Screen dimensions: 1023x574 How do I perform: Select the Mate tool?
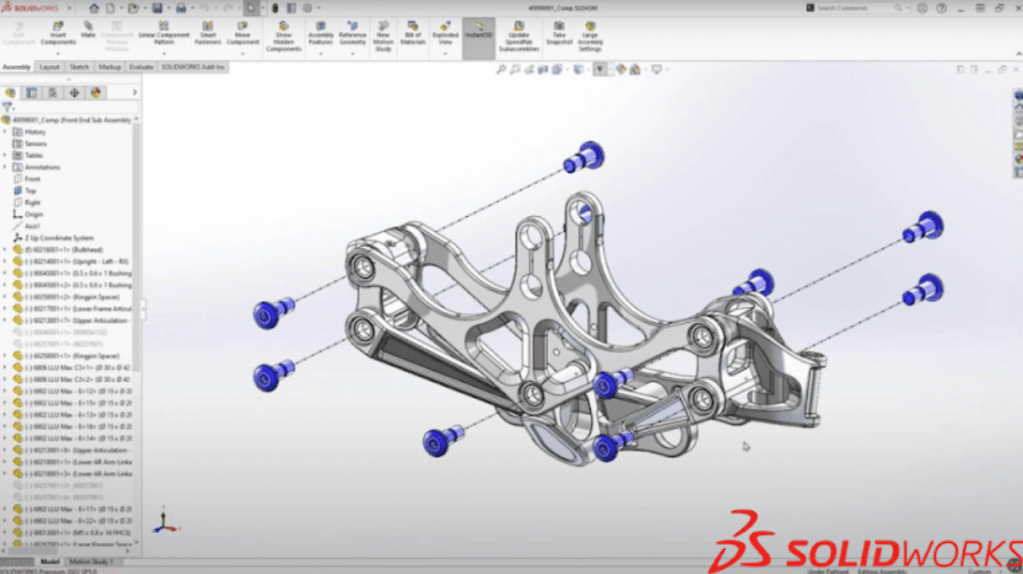[x=88, y=30]
